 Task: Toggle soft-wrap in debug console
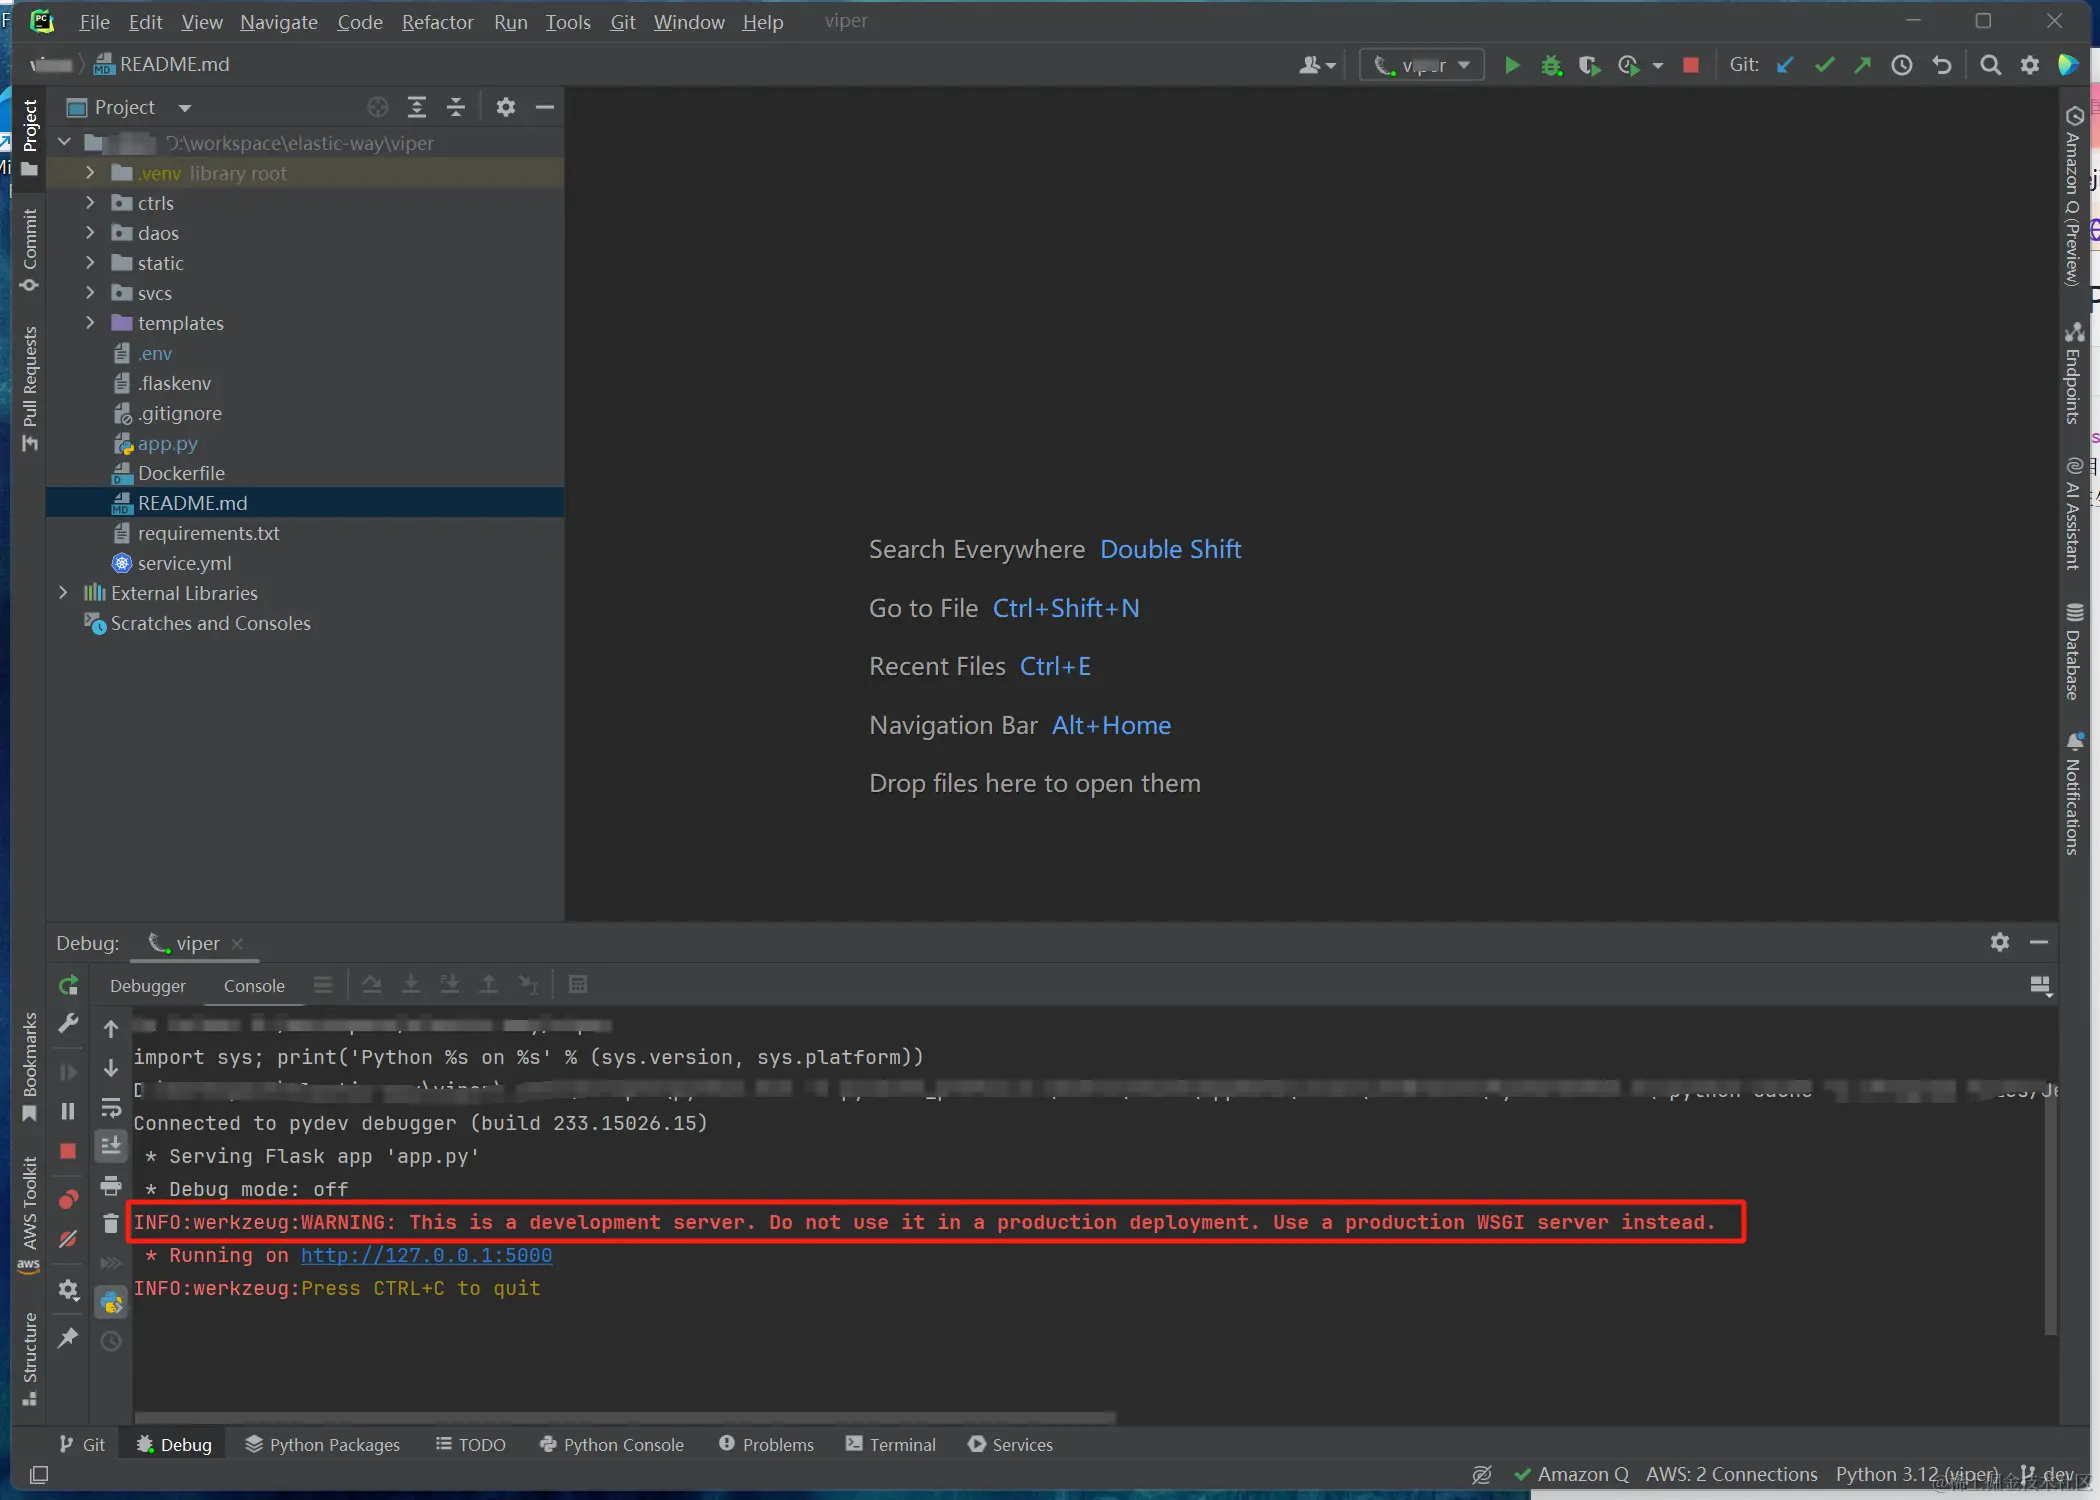tap(111, 1108)
